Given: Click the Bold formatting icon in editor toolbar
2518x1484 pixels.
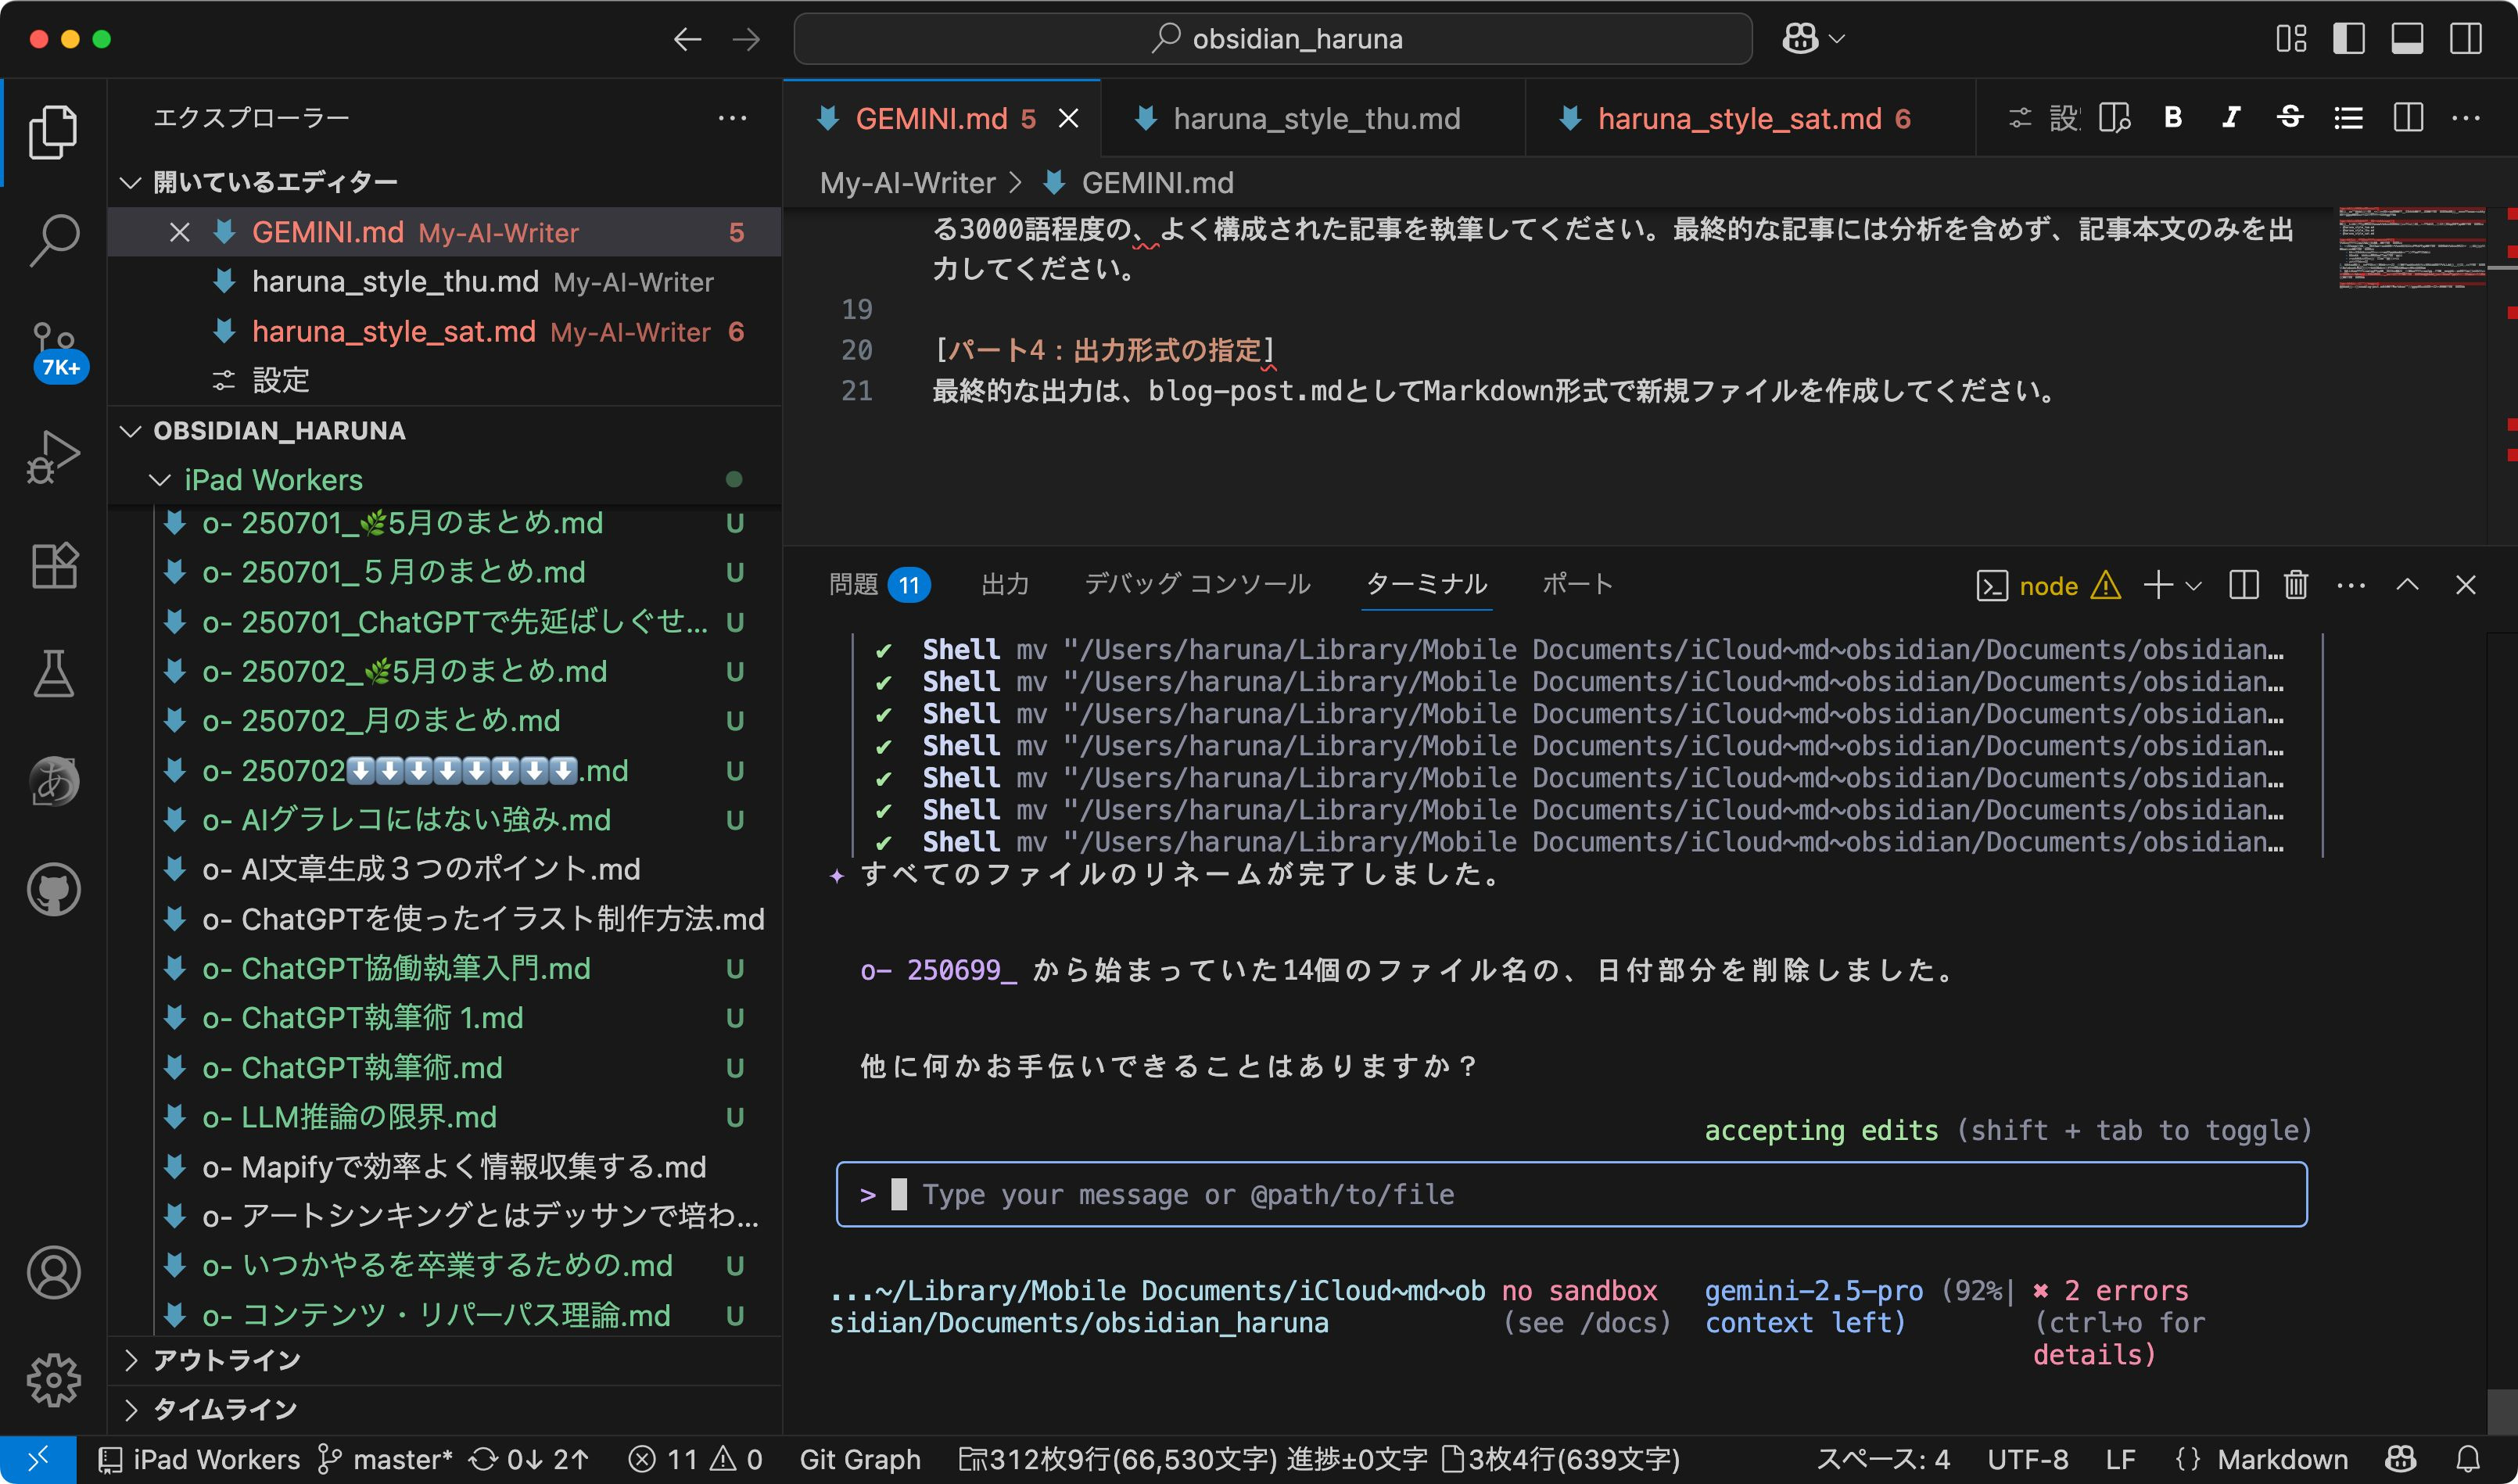Looking at the screenshot, I should tap(2172, 118).
